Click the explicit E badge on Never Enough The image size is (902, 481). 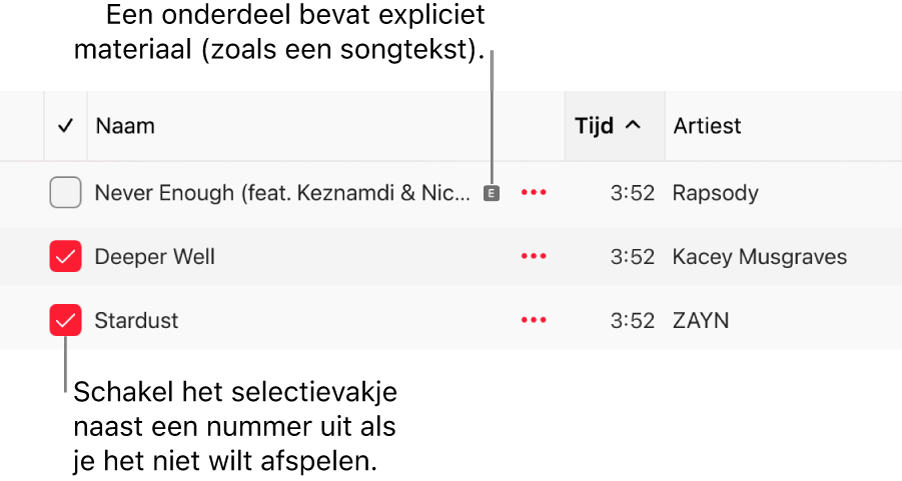point(490,193)
